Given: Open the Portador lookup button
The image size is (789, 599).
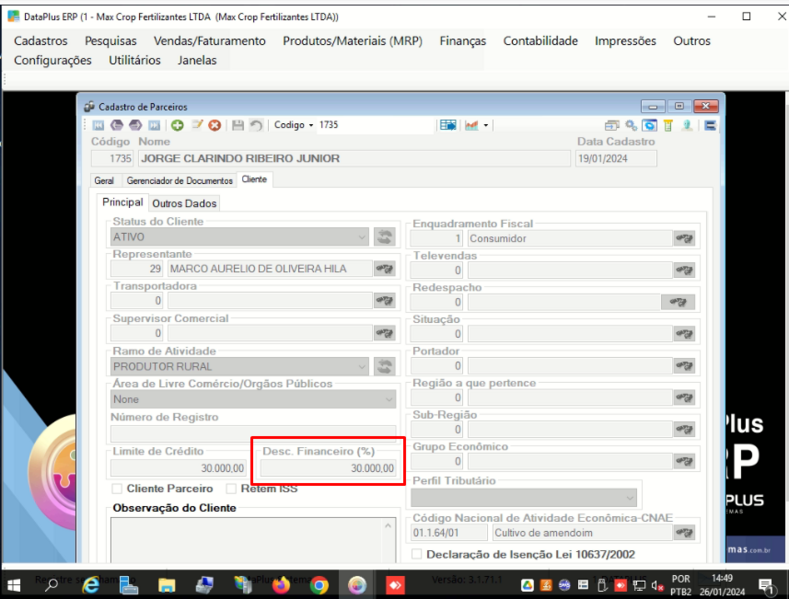Looking at the screenshot, I should pos(684,366).
